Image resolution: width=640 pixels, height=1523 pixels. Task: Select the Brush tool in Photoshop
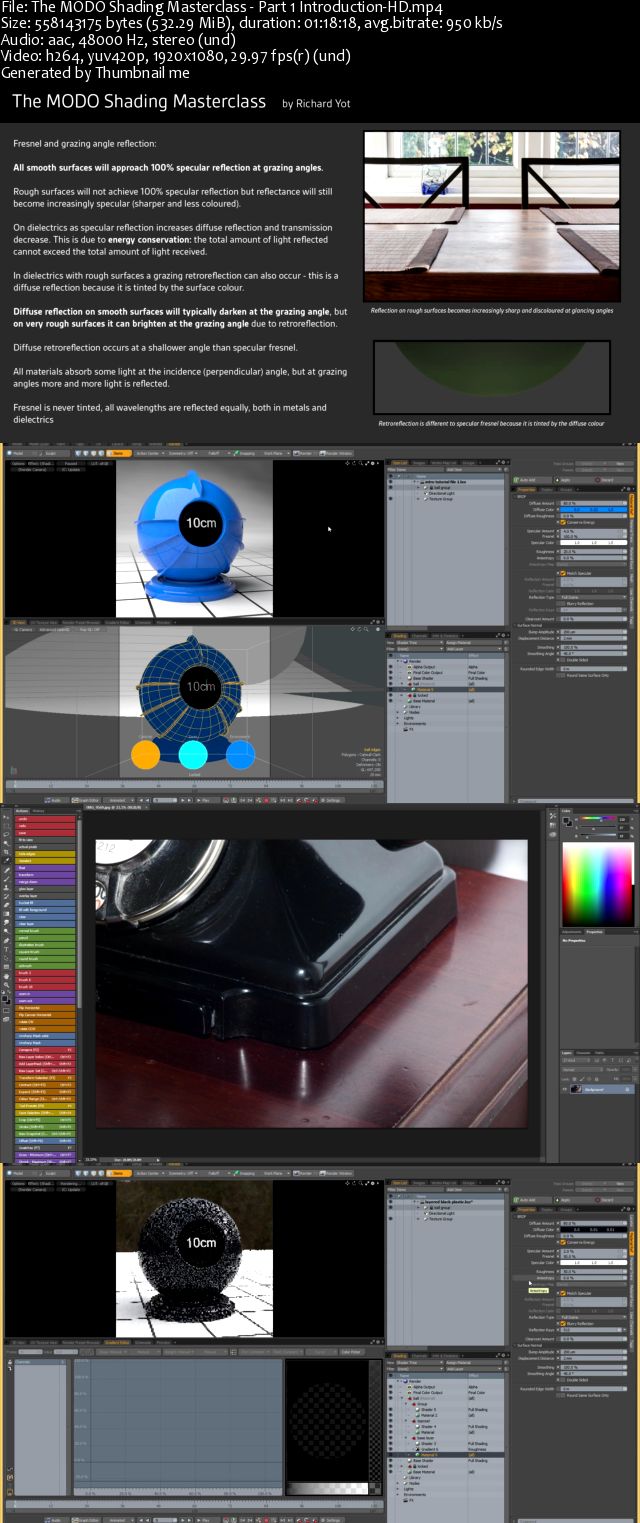tap(5, 879)
